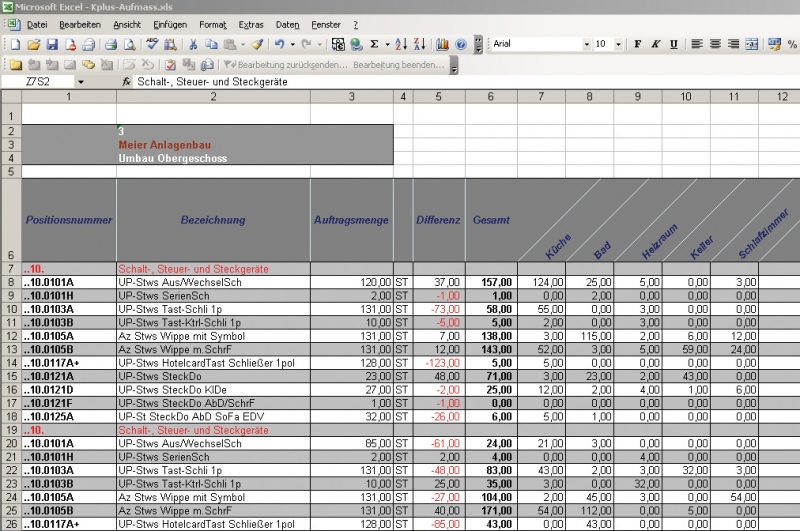
Task: Click the Bezeichnung column header cell
Action: (213, 220)
